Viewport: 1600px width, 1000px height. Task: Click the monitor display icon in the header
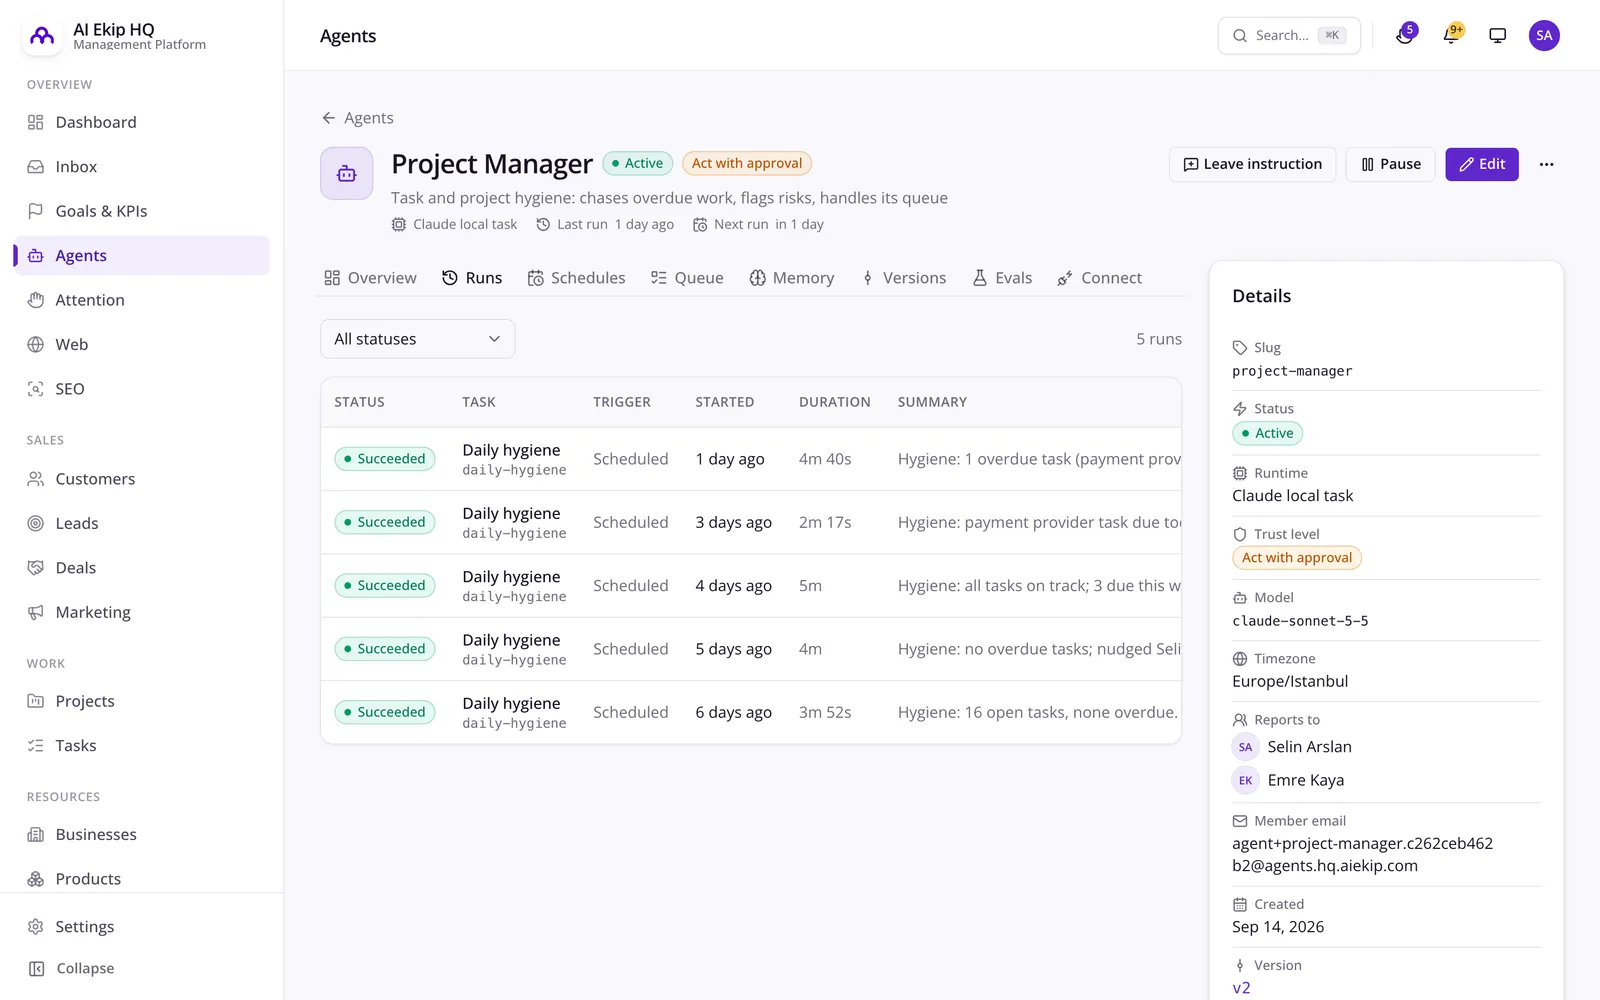[x=1497, y=36]
